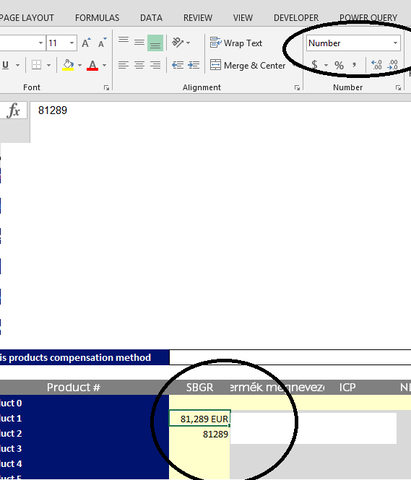Apply cell borders icon
Viewport: 411px width, 480px height.
point(36,65)
